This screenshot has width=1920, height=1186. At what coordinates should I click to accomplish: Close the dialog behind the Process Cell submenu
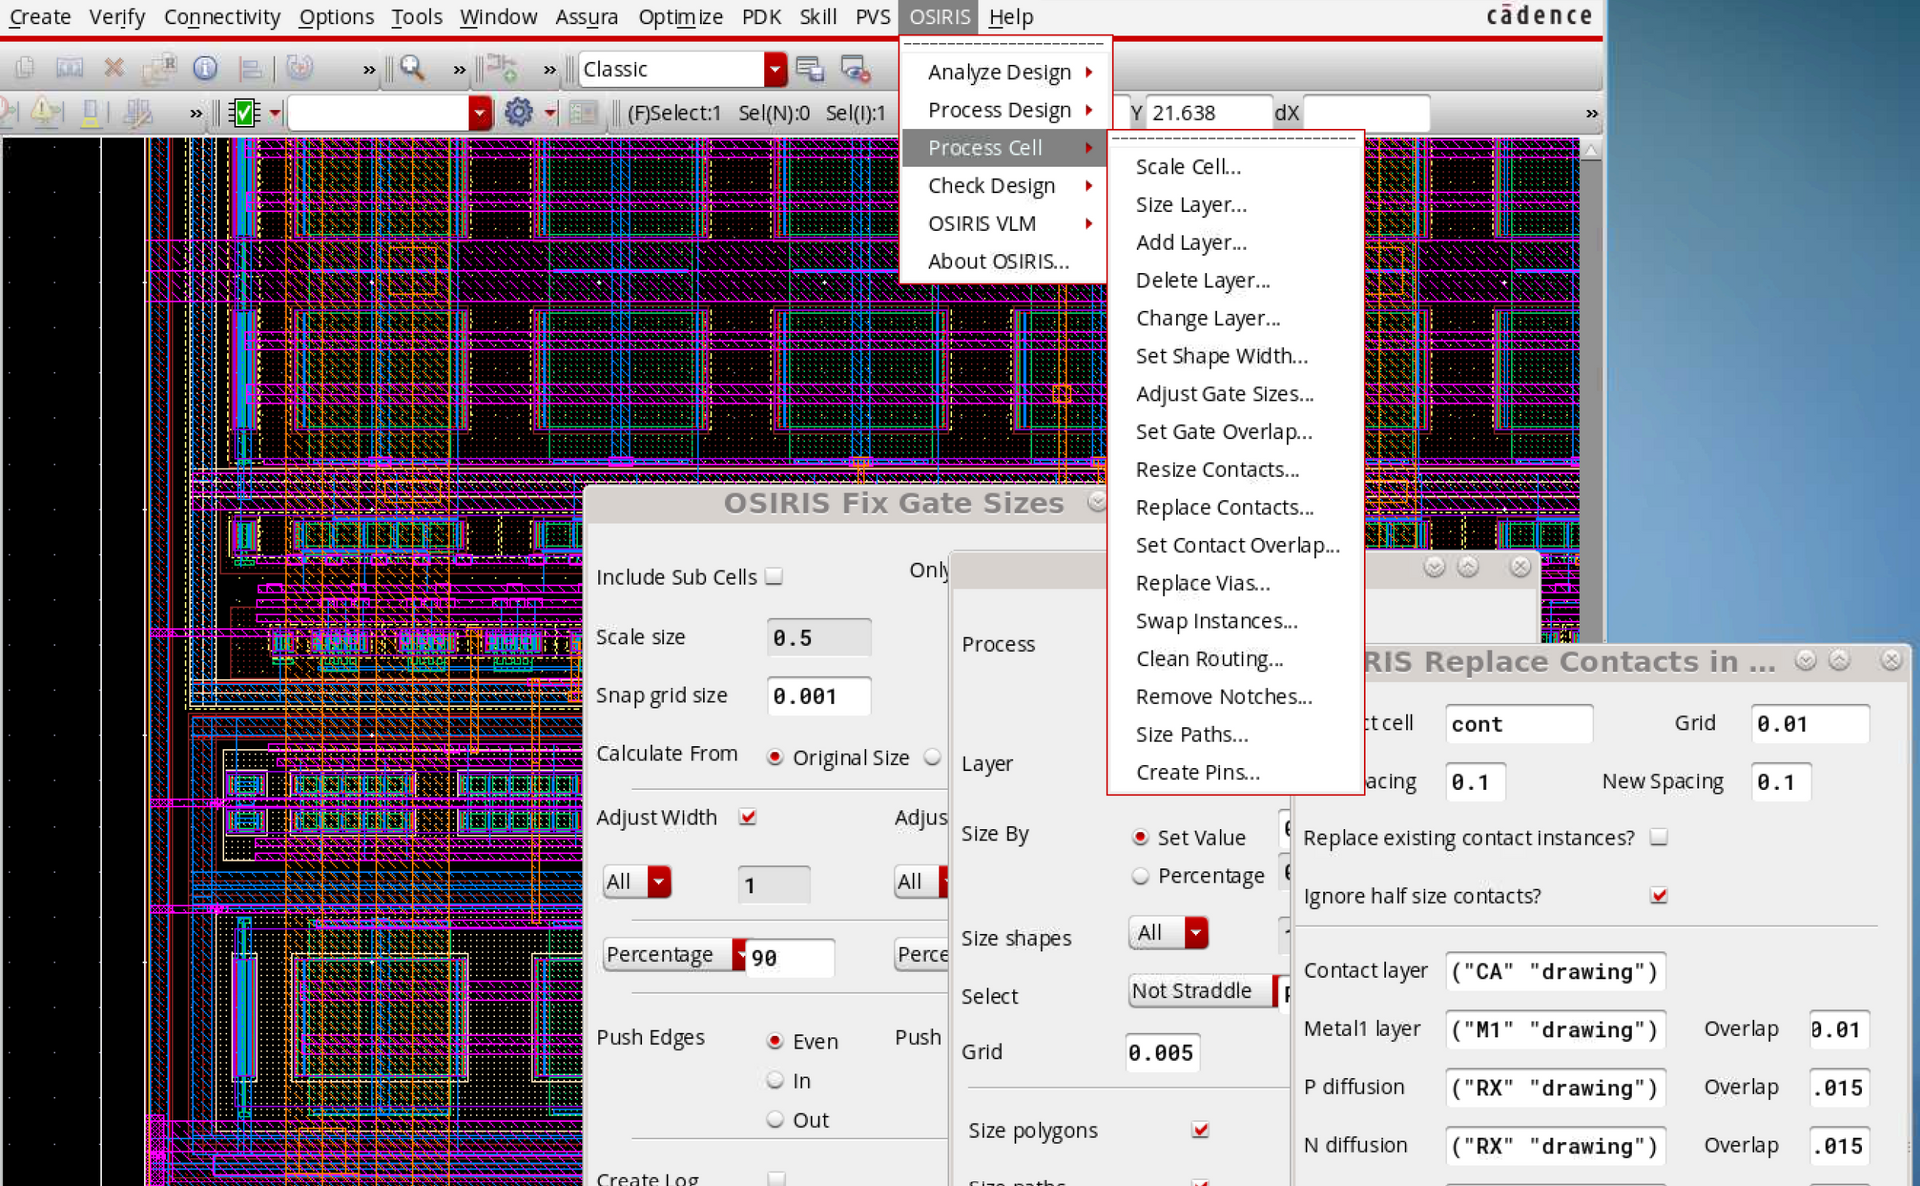click(1520, 567)
